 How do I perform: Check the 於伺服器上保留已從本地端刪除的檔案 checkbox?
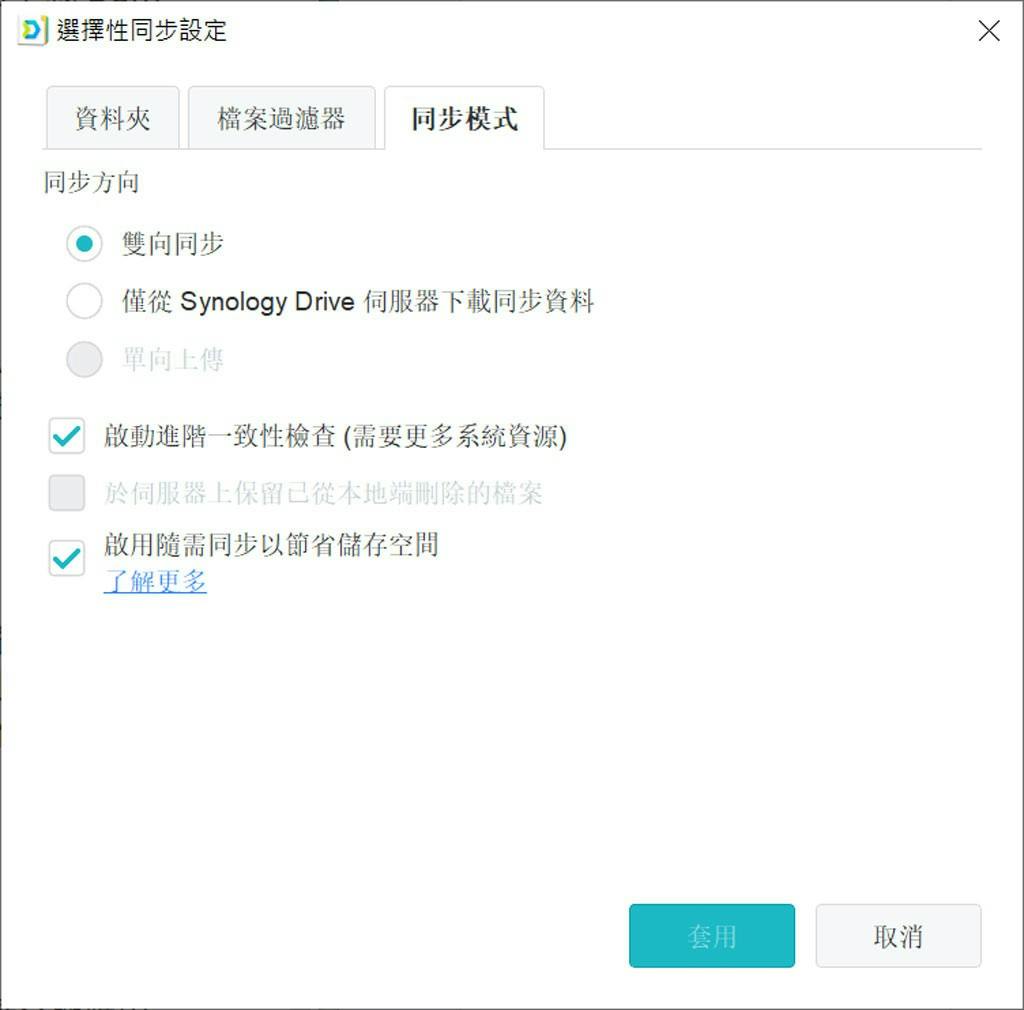point(67,493)
